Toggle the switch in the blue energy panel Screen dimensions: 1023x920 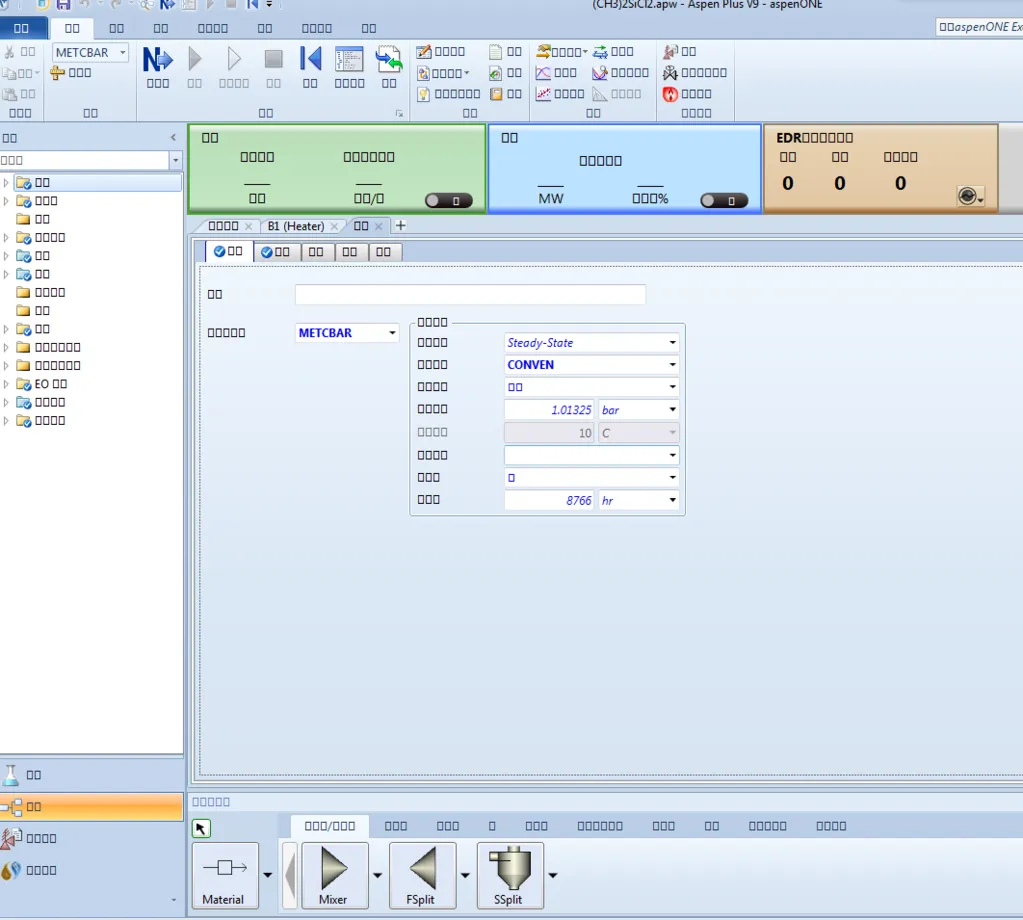tap(724, 200)
